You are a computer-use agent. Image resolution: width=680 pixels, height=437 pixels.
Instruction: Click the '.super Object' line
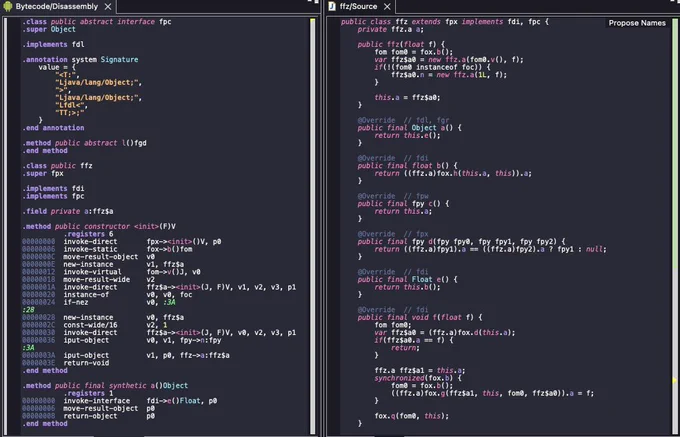click(x=49, y=29)
